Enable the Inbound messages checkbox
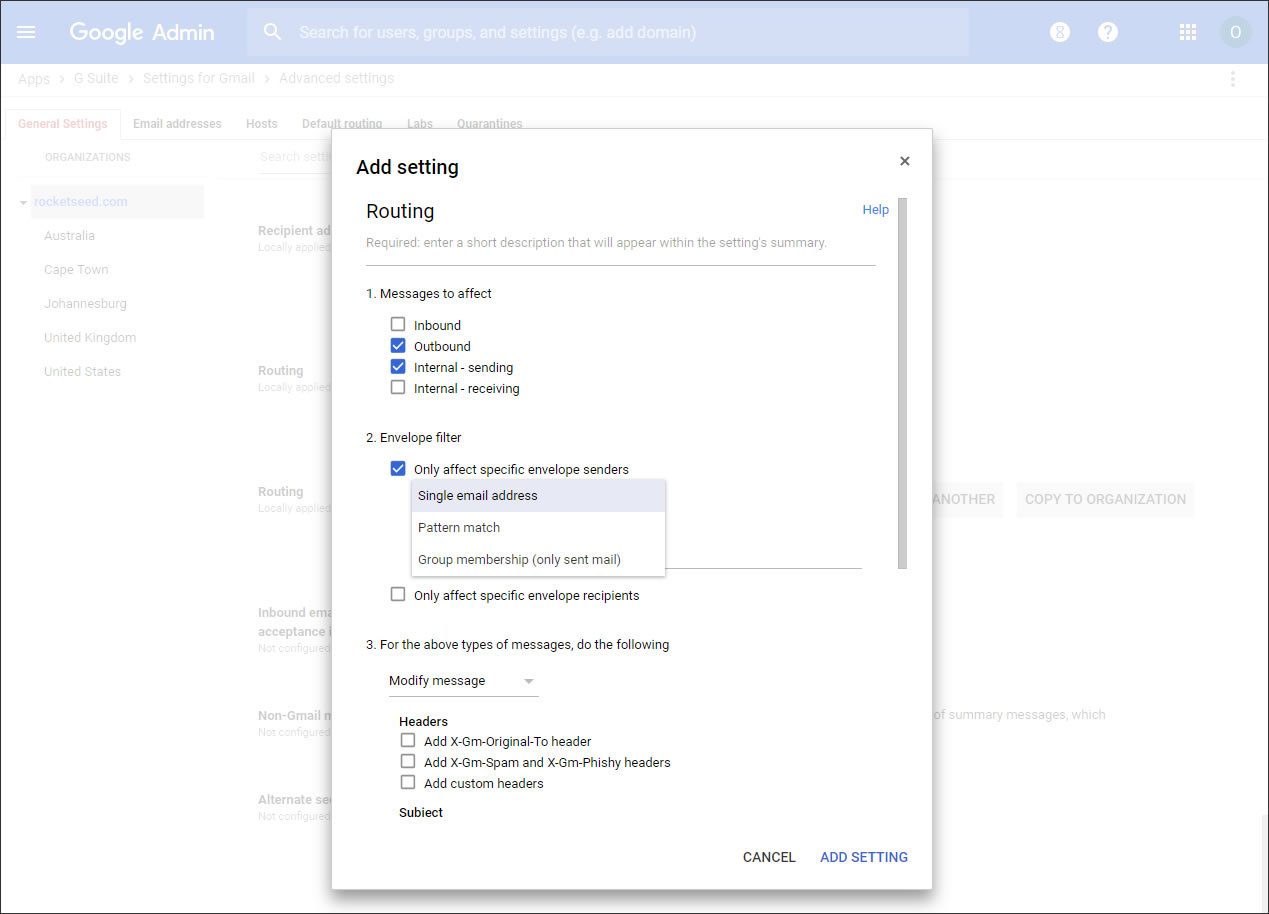1269x914 pixels. click(x=398, y=325)
